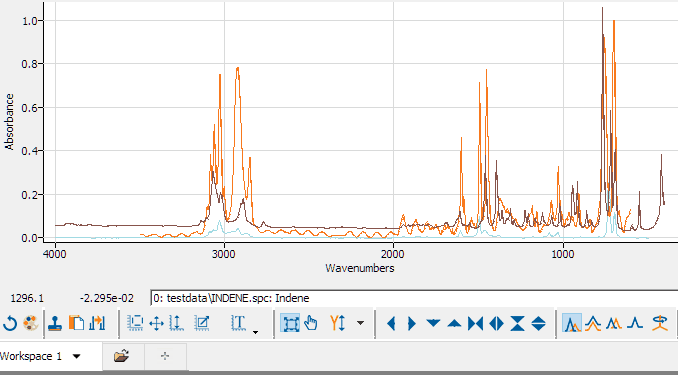The height and width of the screenshot is (375, 678).
Task: Click the dashed box edit icon
Action: point(202,324)
